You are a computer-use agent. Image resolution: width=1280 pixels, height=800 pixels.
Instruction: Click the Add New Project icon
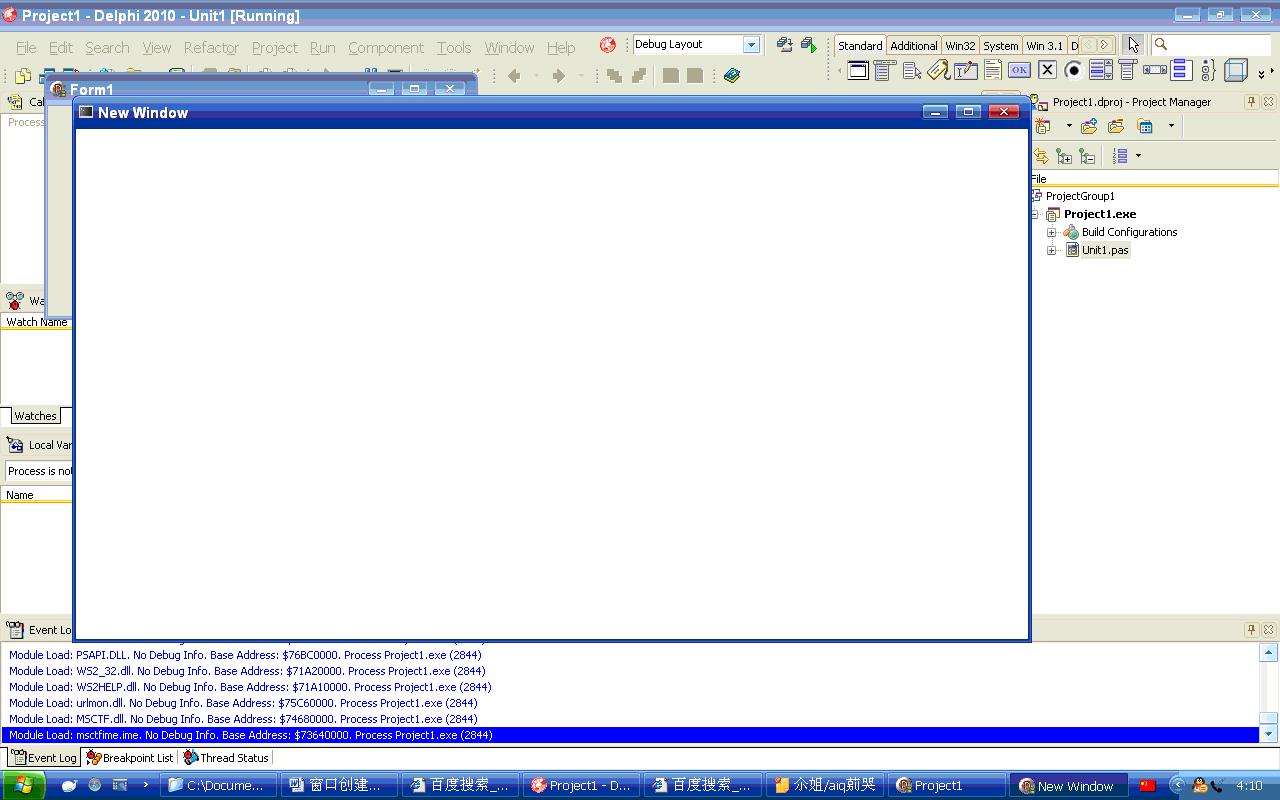(x=1044, y=126)
